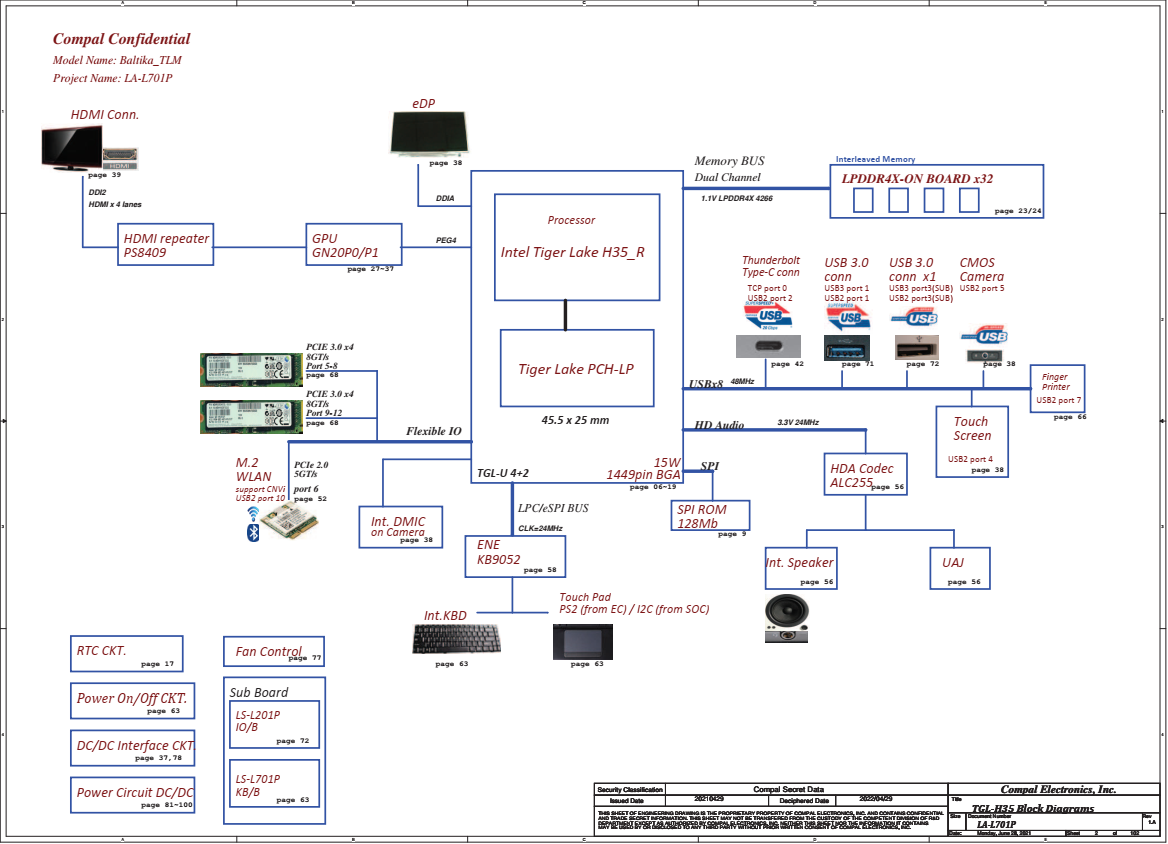Select the HDA Codec ALC255 block
This screenshot has width=1168, height=844.
click(865, 475)
